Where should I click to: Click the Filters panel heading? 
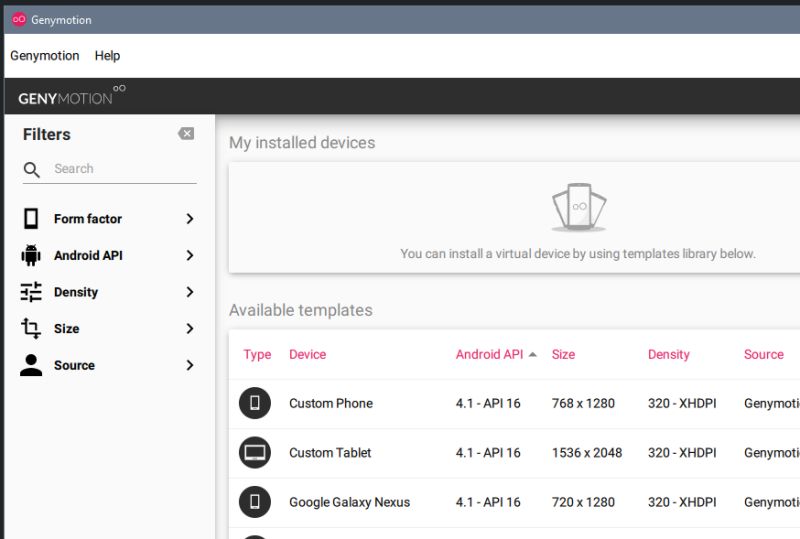pos(46,134)
